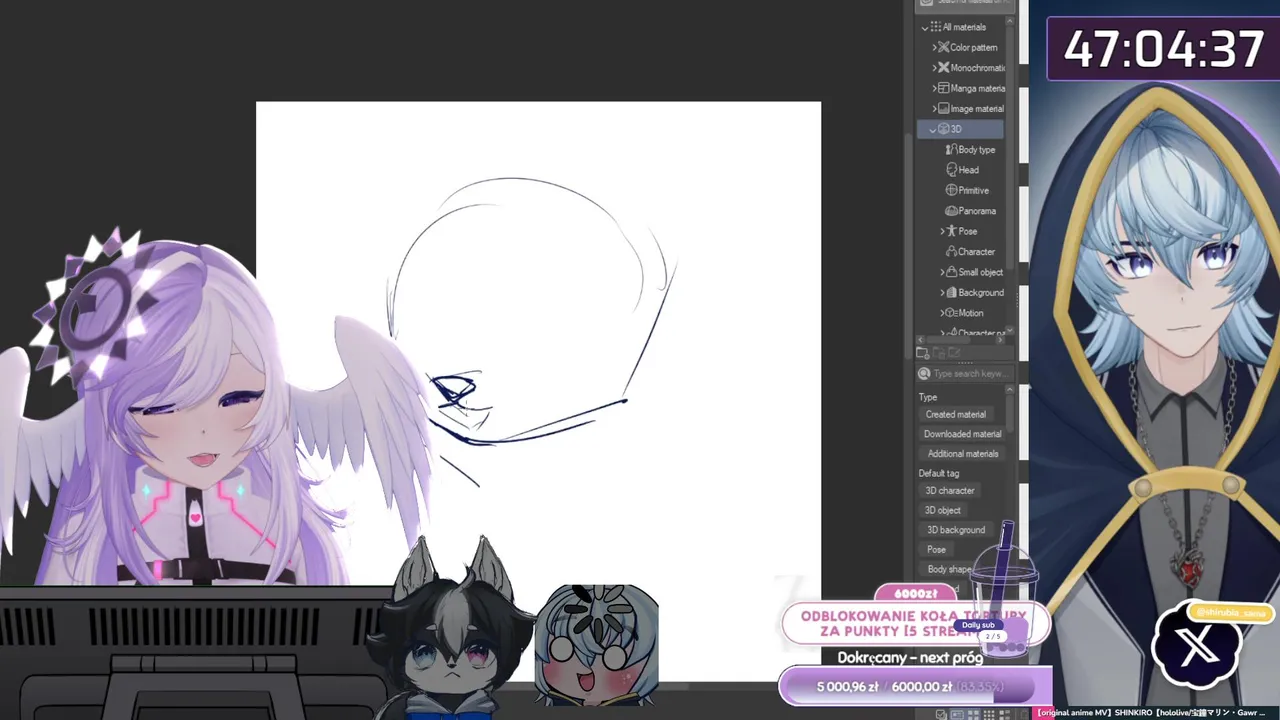Screen dimensions: 1280x720
Task: Expand the Motion folder arrow
Action: (943, 314)
